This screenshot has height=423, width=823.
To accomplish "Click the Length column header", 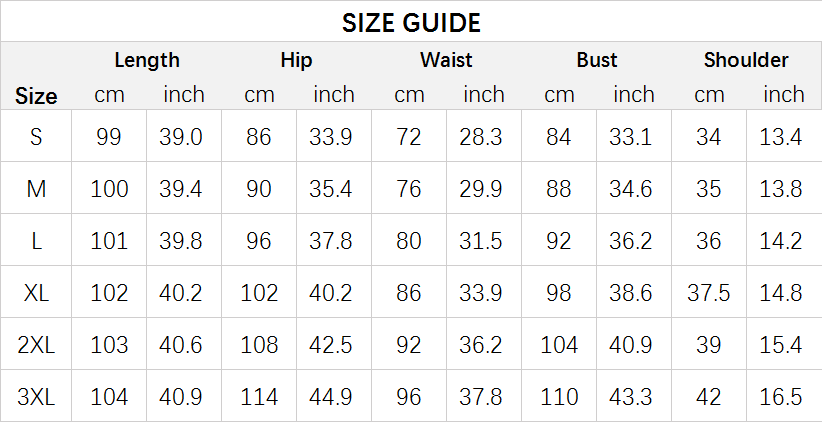I will (147, 60).
